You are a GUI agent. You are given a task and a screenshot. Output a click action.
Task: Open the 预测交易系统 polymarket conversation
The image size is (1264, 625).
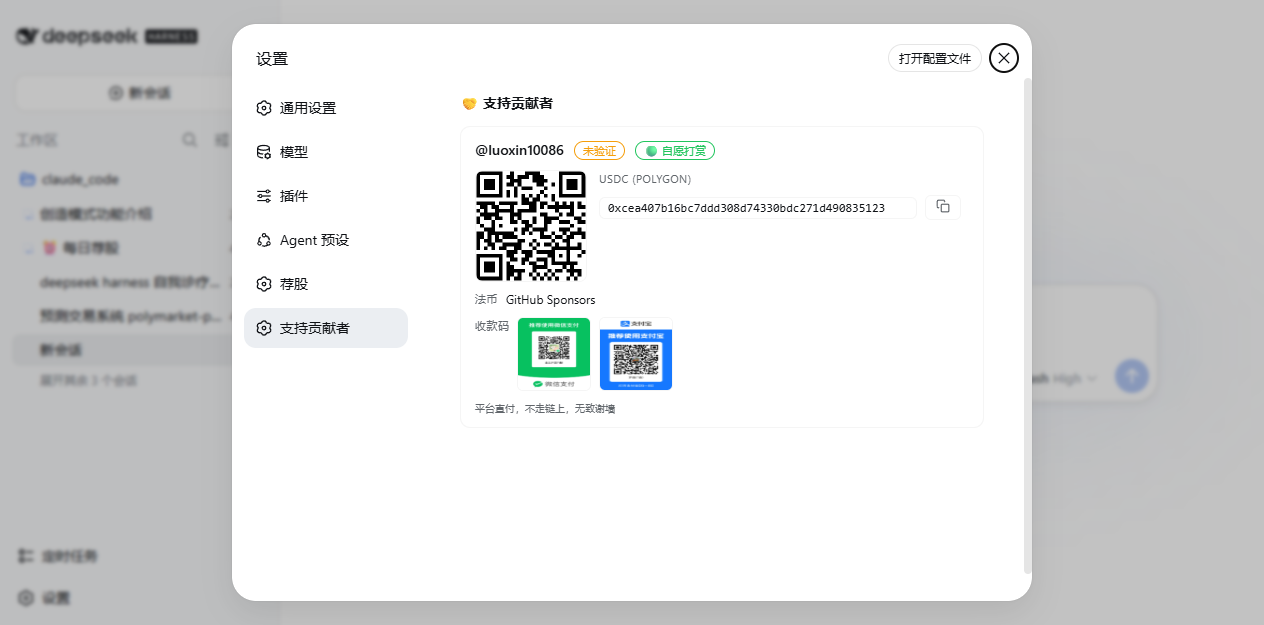(x=130, y=316)
